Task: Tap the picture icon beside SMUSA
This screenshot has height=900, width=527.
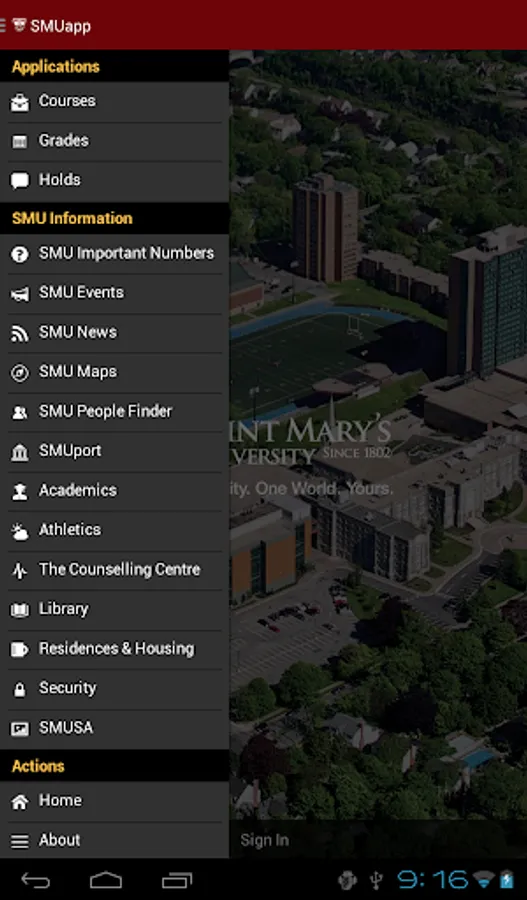Action: click(x=20, y=729)
